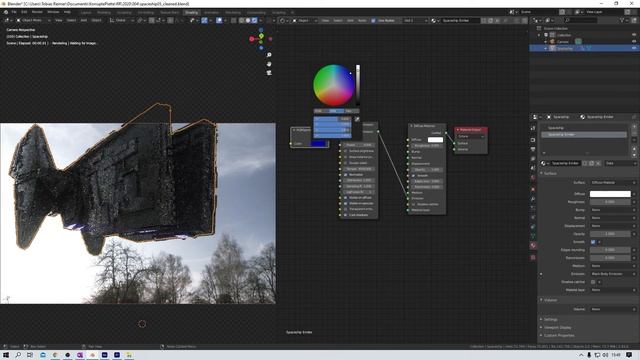This screenshot has width=640, height=360.
Task: Expand the Custom Properties panel
Action: (x=558, y=336)
